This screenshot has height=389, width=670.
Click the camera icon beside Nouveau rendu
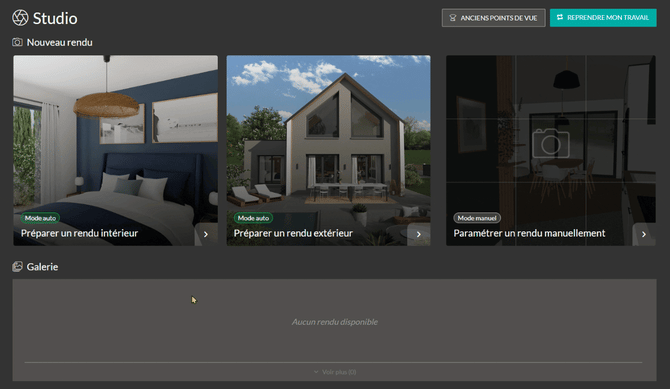point(18,42)
